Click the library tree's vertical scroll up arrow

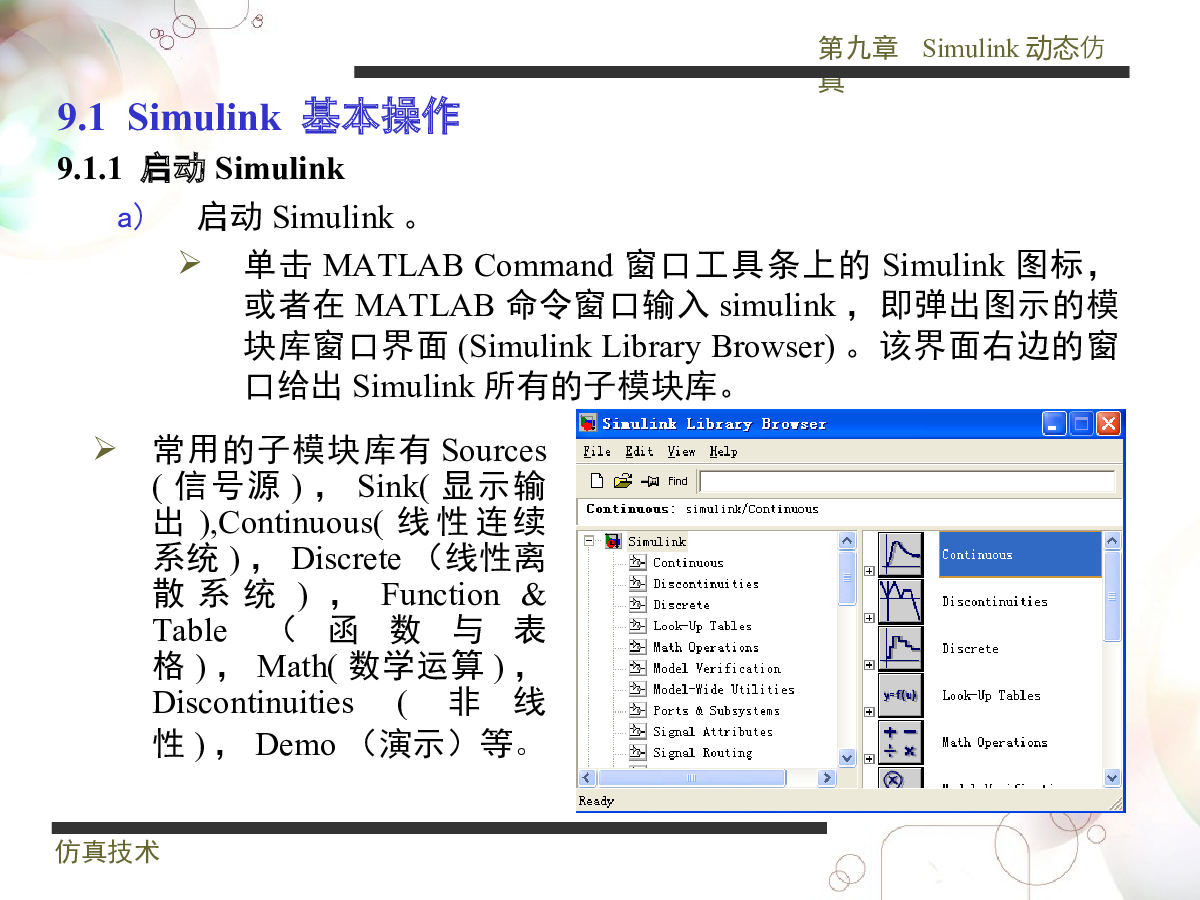pyautogui.click(x=848, y=541)
